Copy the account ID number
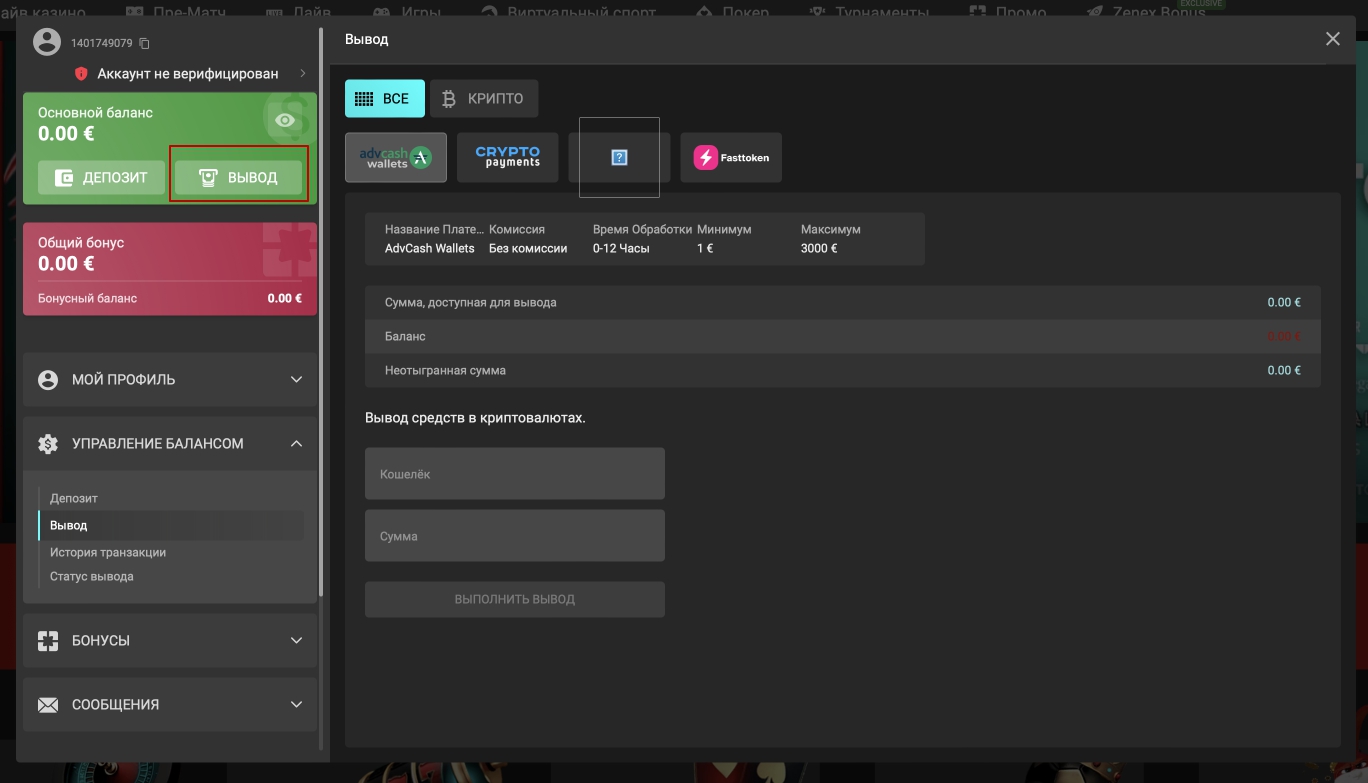The width and height of the screenshot is (1368, 783). [145, 43]
